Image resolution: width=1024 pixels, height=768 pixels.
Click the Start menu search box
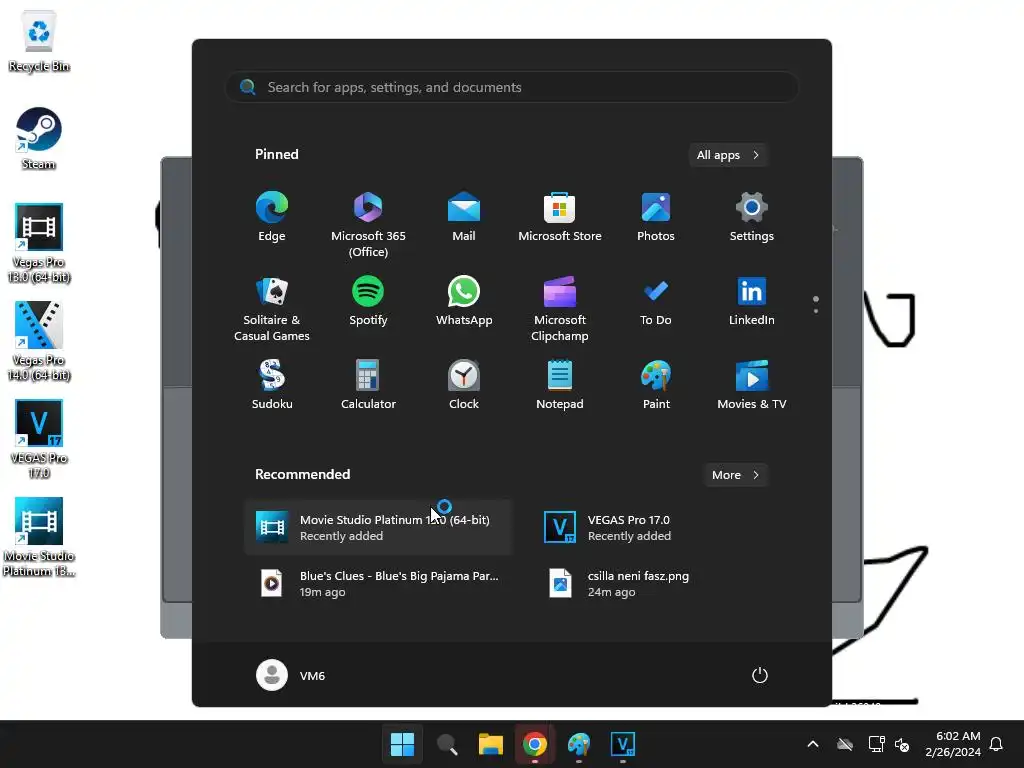click(512, 87)
